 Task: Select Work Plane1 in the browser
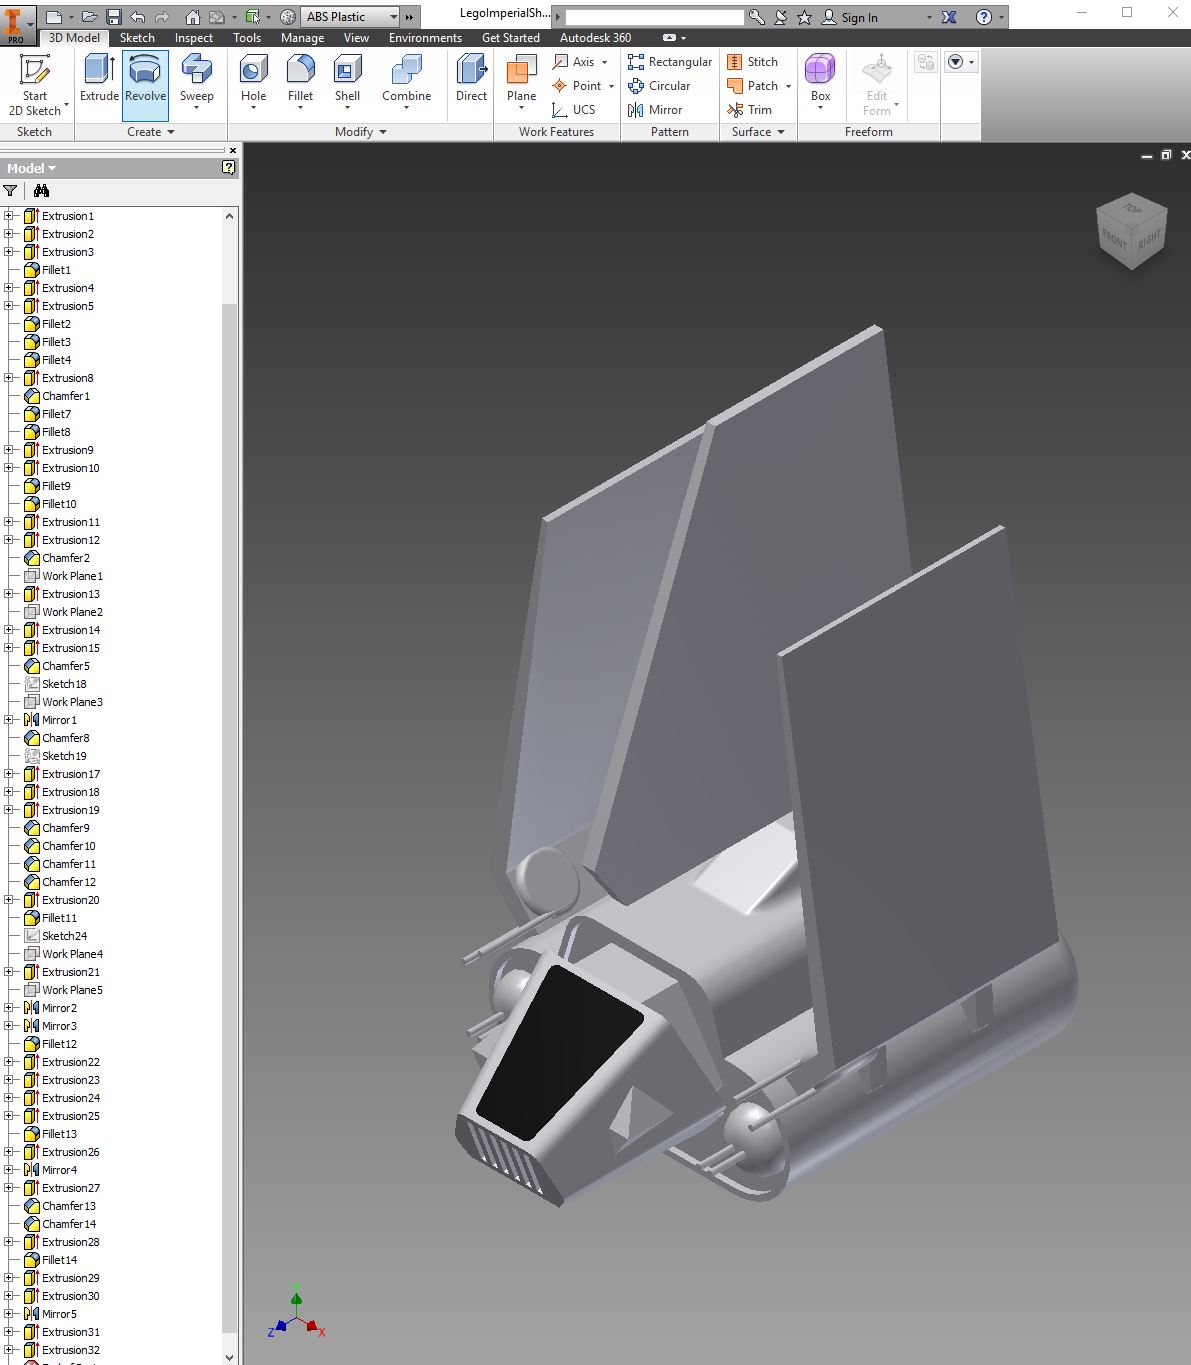(x=72, y=576)
